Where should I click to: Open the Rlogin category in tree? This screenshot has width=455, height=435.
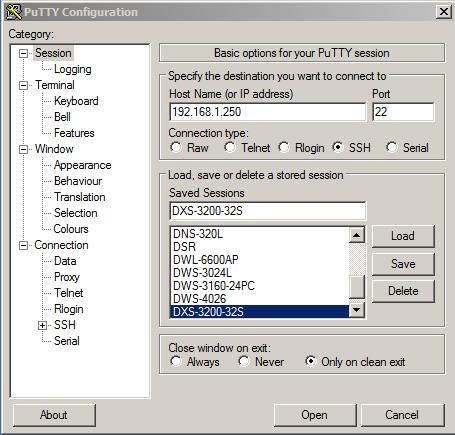pyautogui.click(x=69, y=309)
